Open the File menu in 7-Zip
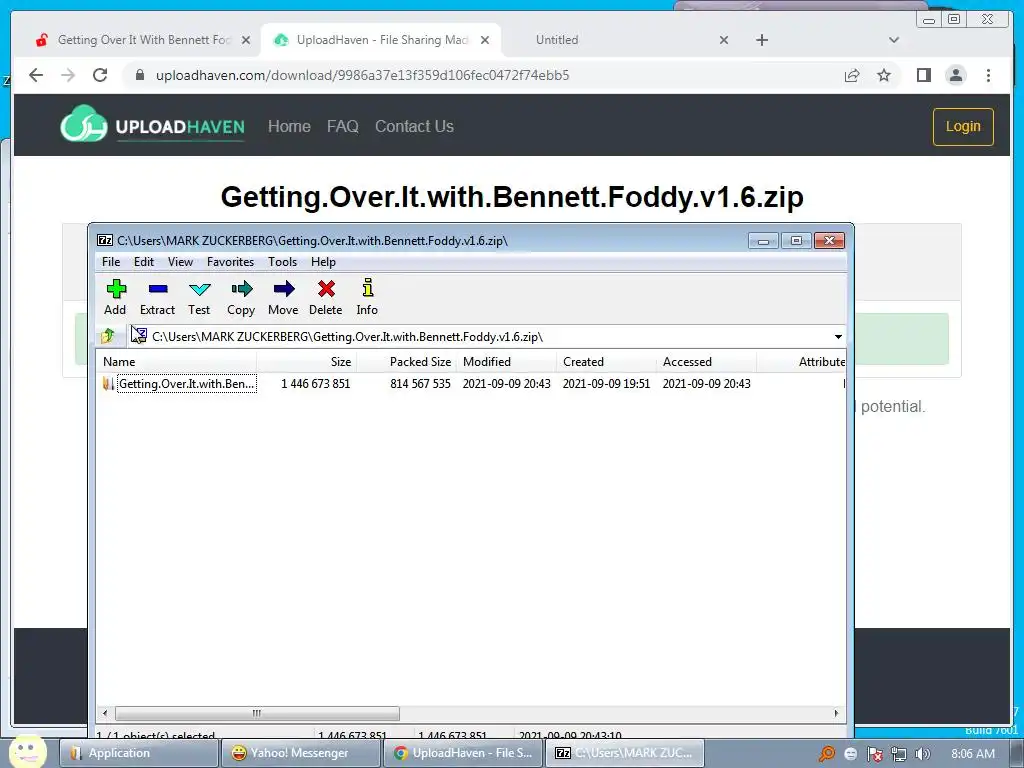 click(111, 262)
